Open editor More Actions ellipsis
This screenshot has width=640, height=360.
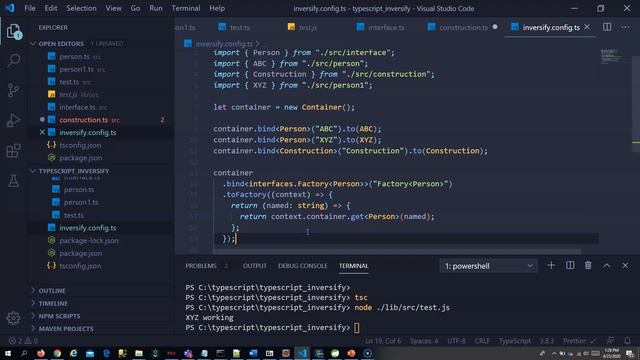(625, 27)
